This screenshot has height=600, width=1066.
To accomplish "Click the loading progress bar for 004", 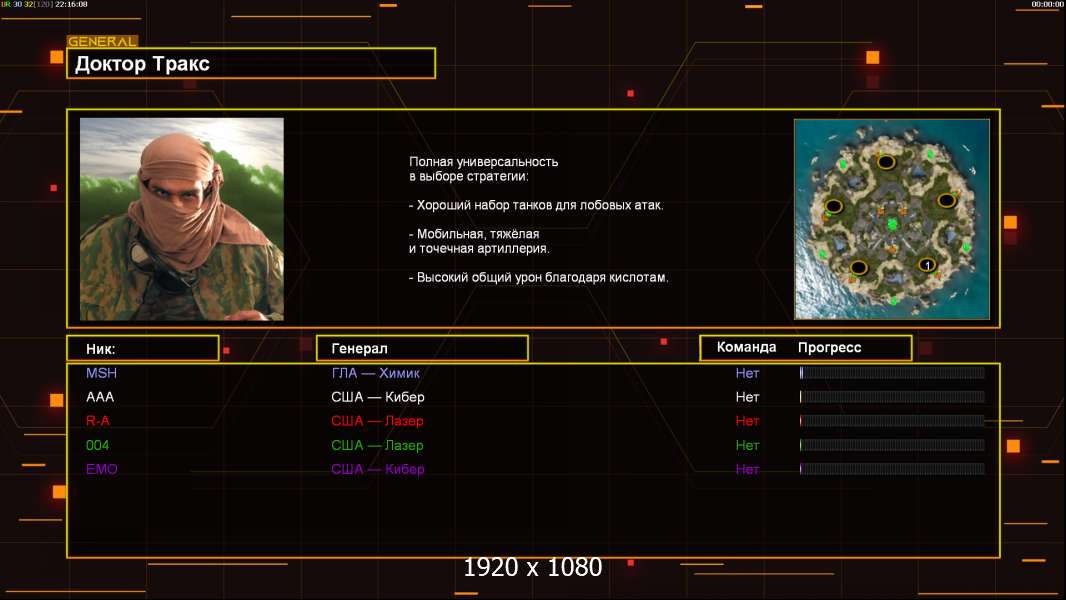I will click(x=892, y=445).
